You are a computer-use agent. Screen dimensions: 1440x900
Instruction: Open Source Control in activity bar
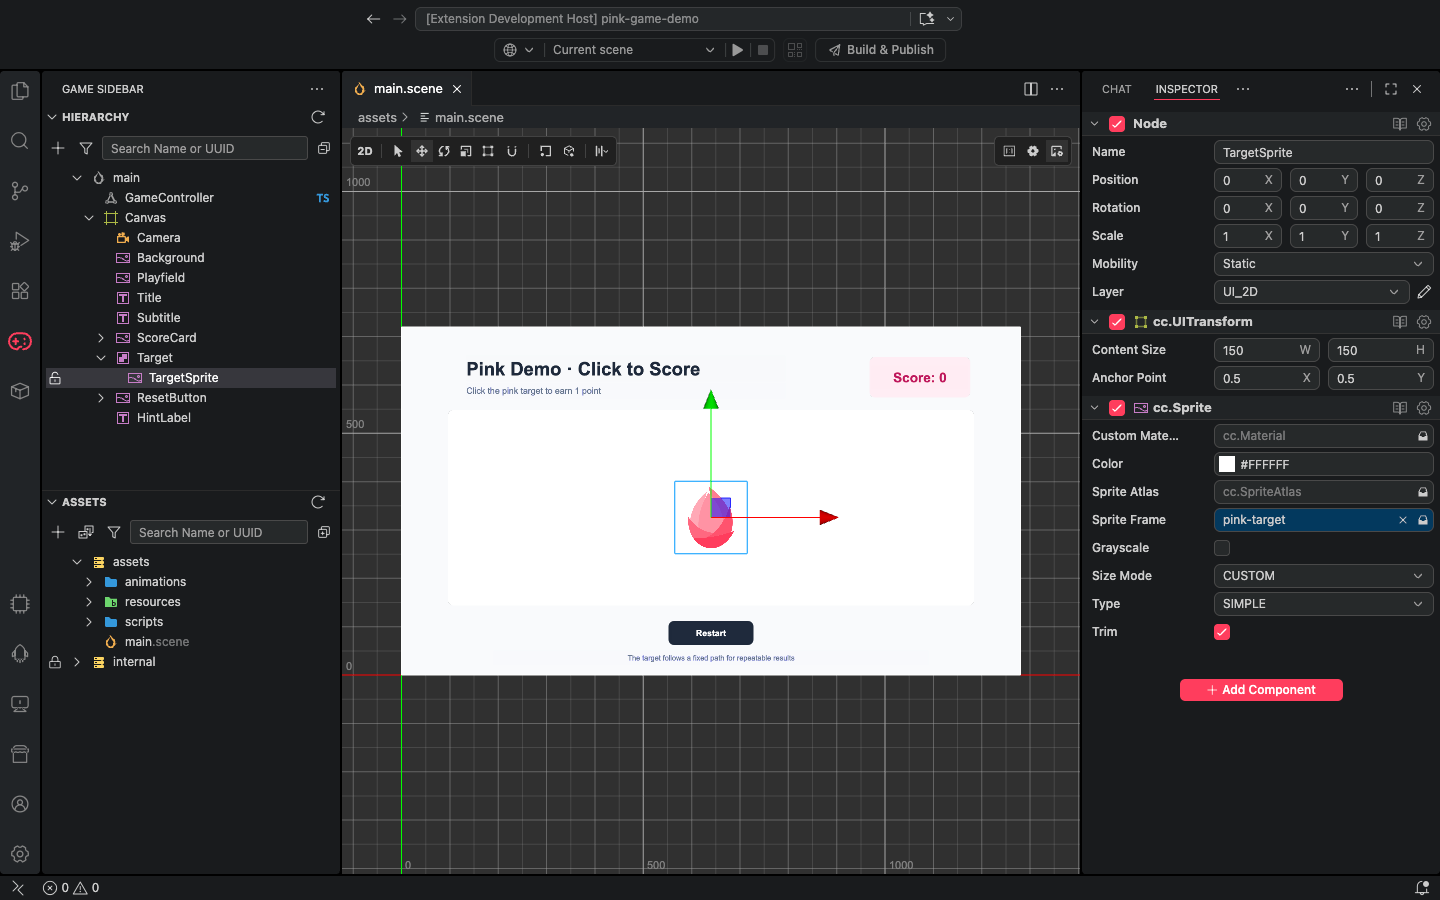tap(19, 191)
